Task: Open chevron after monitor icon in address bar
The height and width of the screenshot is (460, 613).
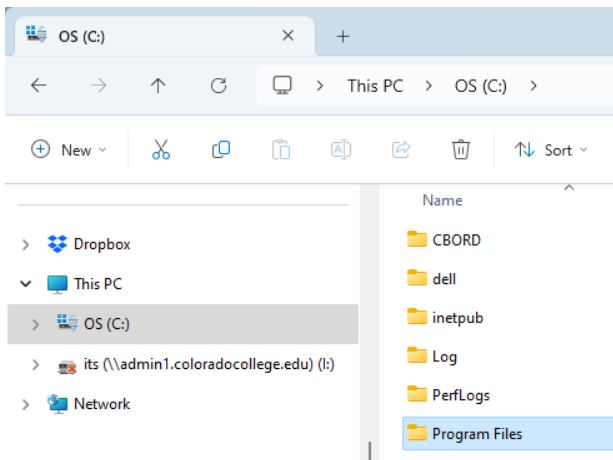Action: click(320, 86)
